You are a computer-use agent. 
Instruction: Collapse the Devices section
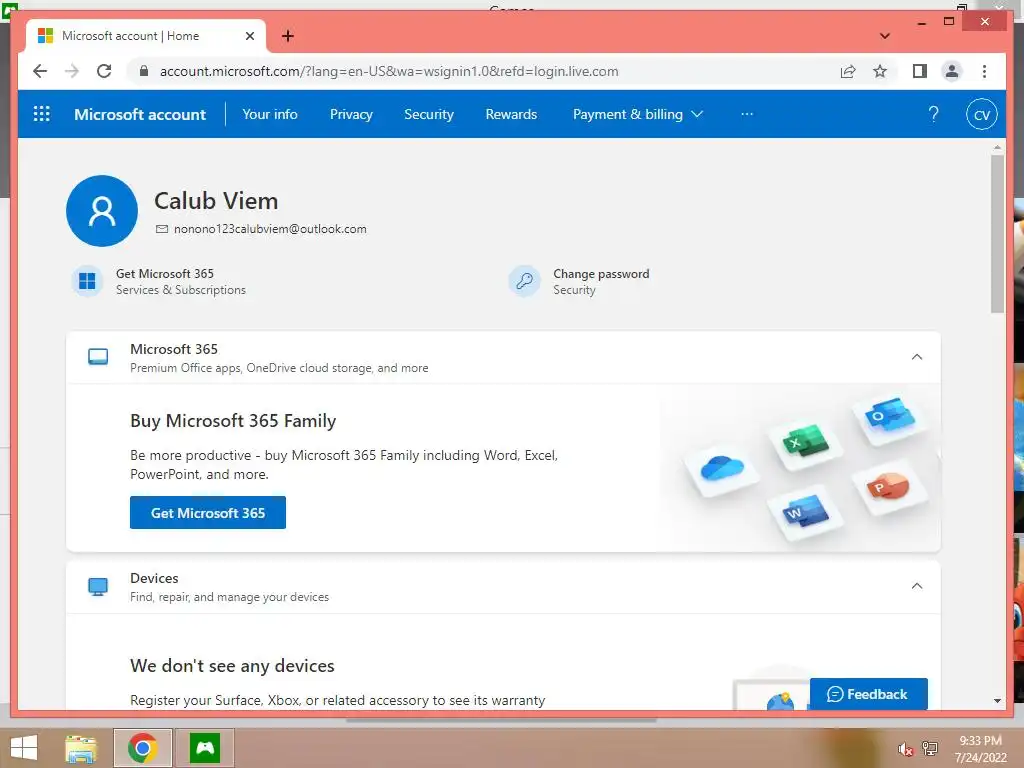point(917,586)
